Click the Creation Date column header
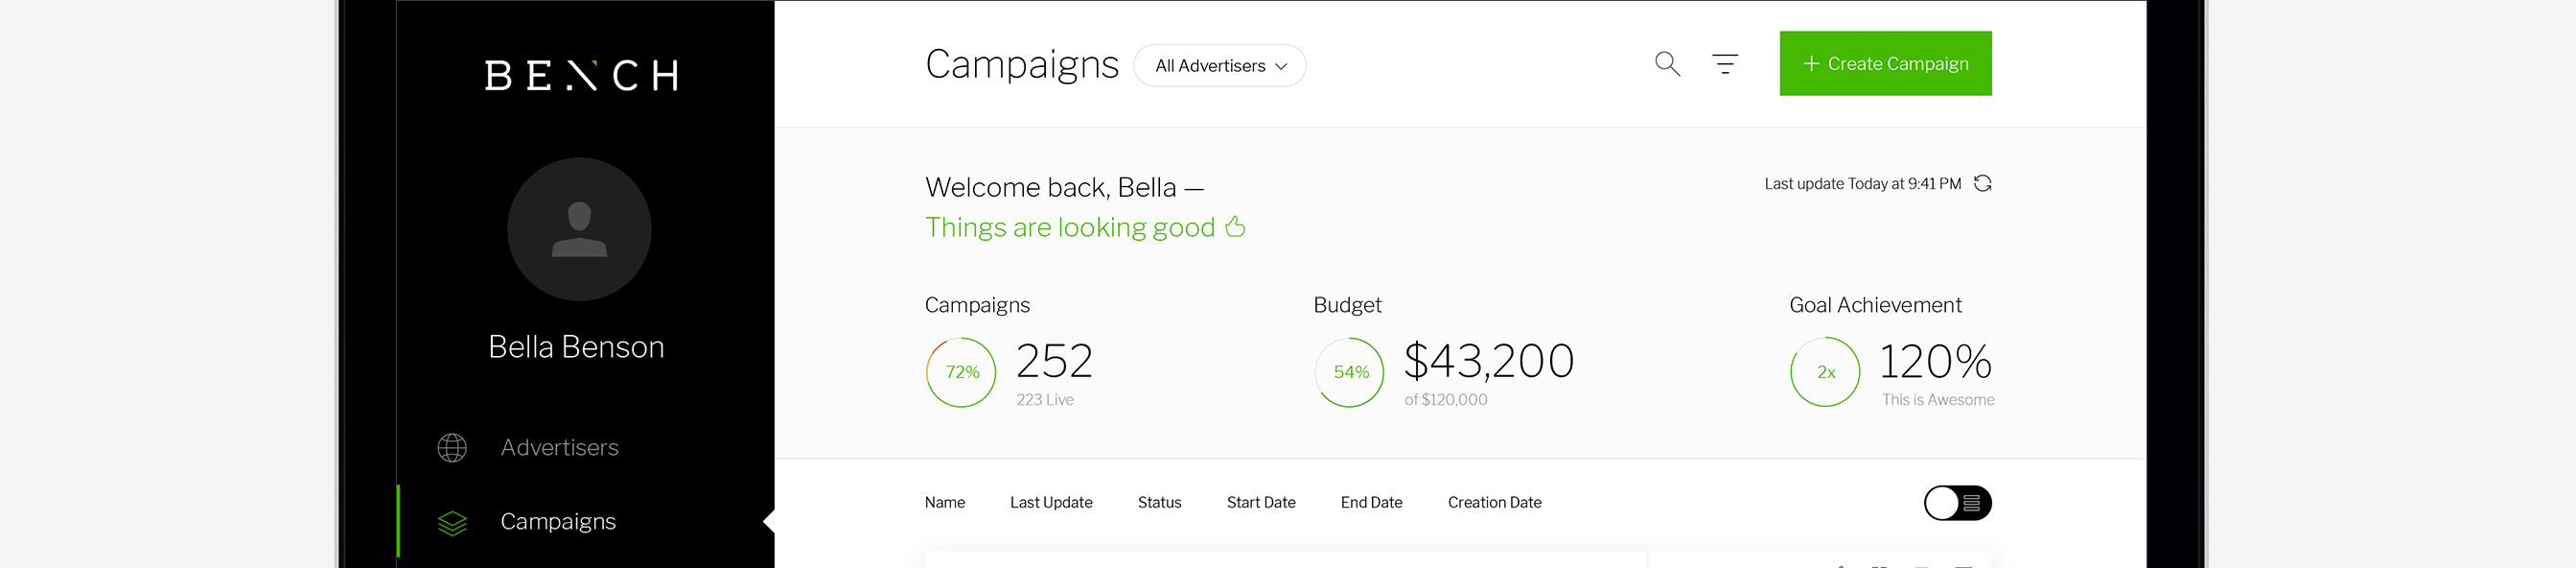The image size is (2576, 568). (x=1494, y=502)
